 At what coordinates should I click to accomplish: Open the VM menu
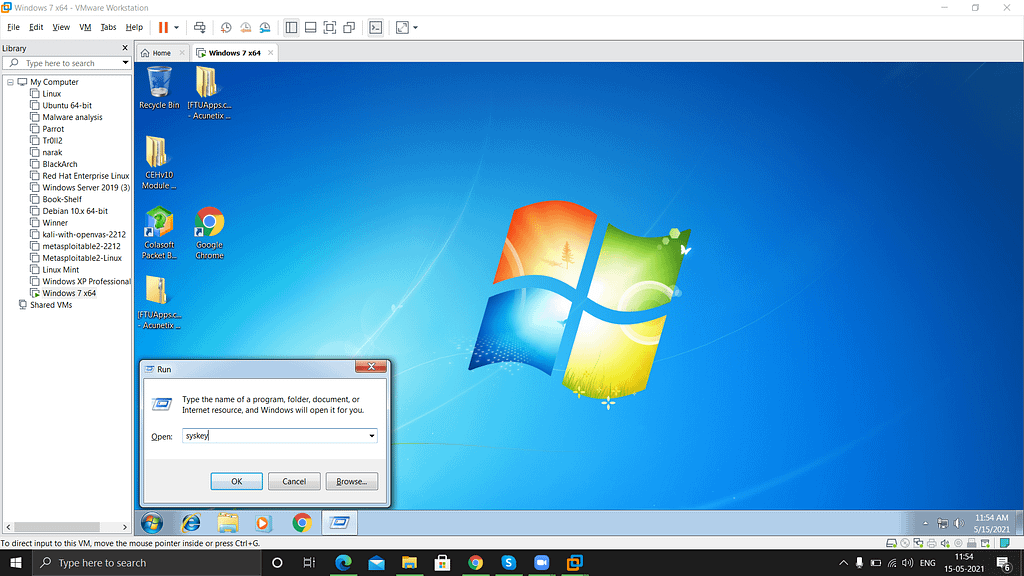85,27
